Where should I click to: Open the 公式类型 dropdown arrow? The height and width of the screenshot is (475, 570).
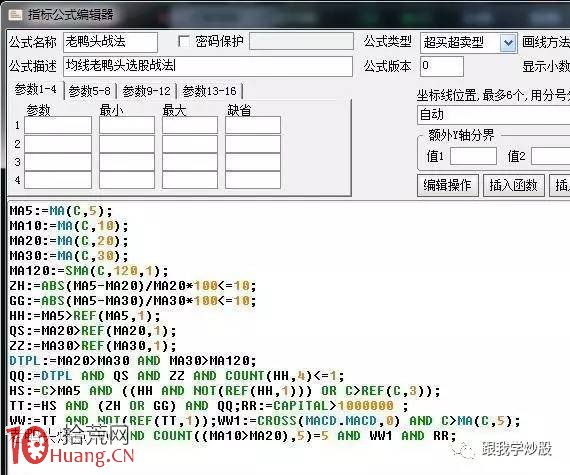[508, 43]
